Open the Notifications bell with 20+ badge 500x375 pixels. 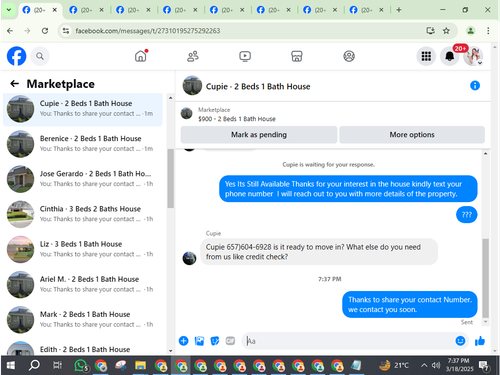[450, 56]
